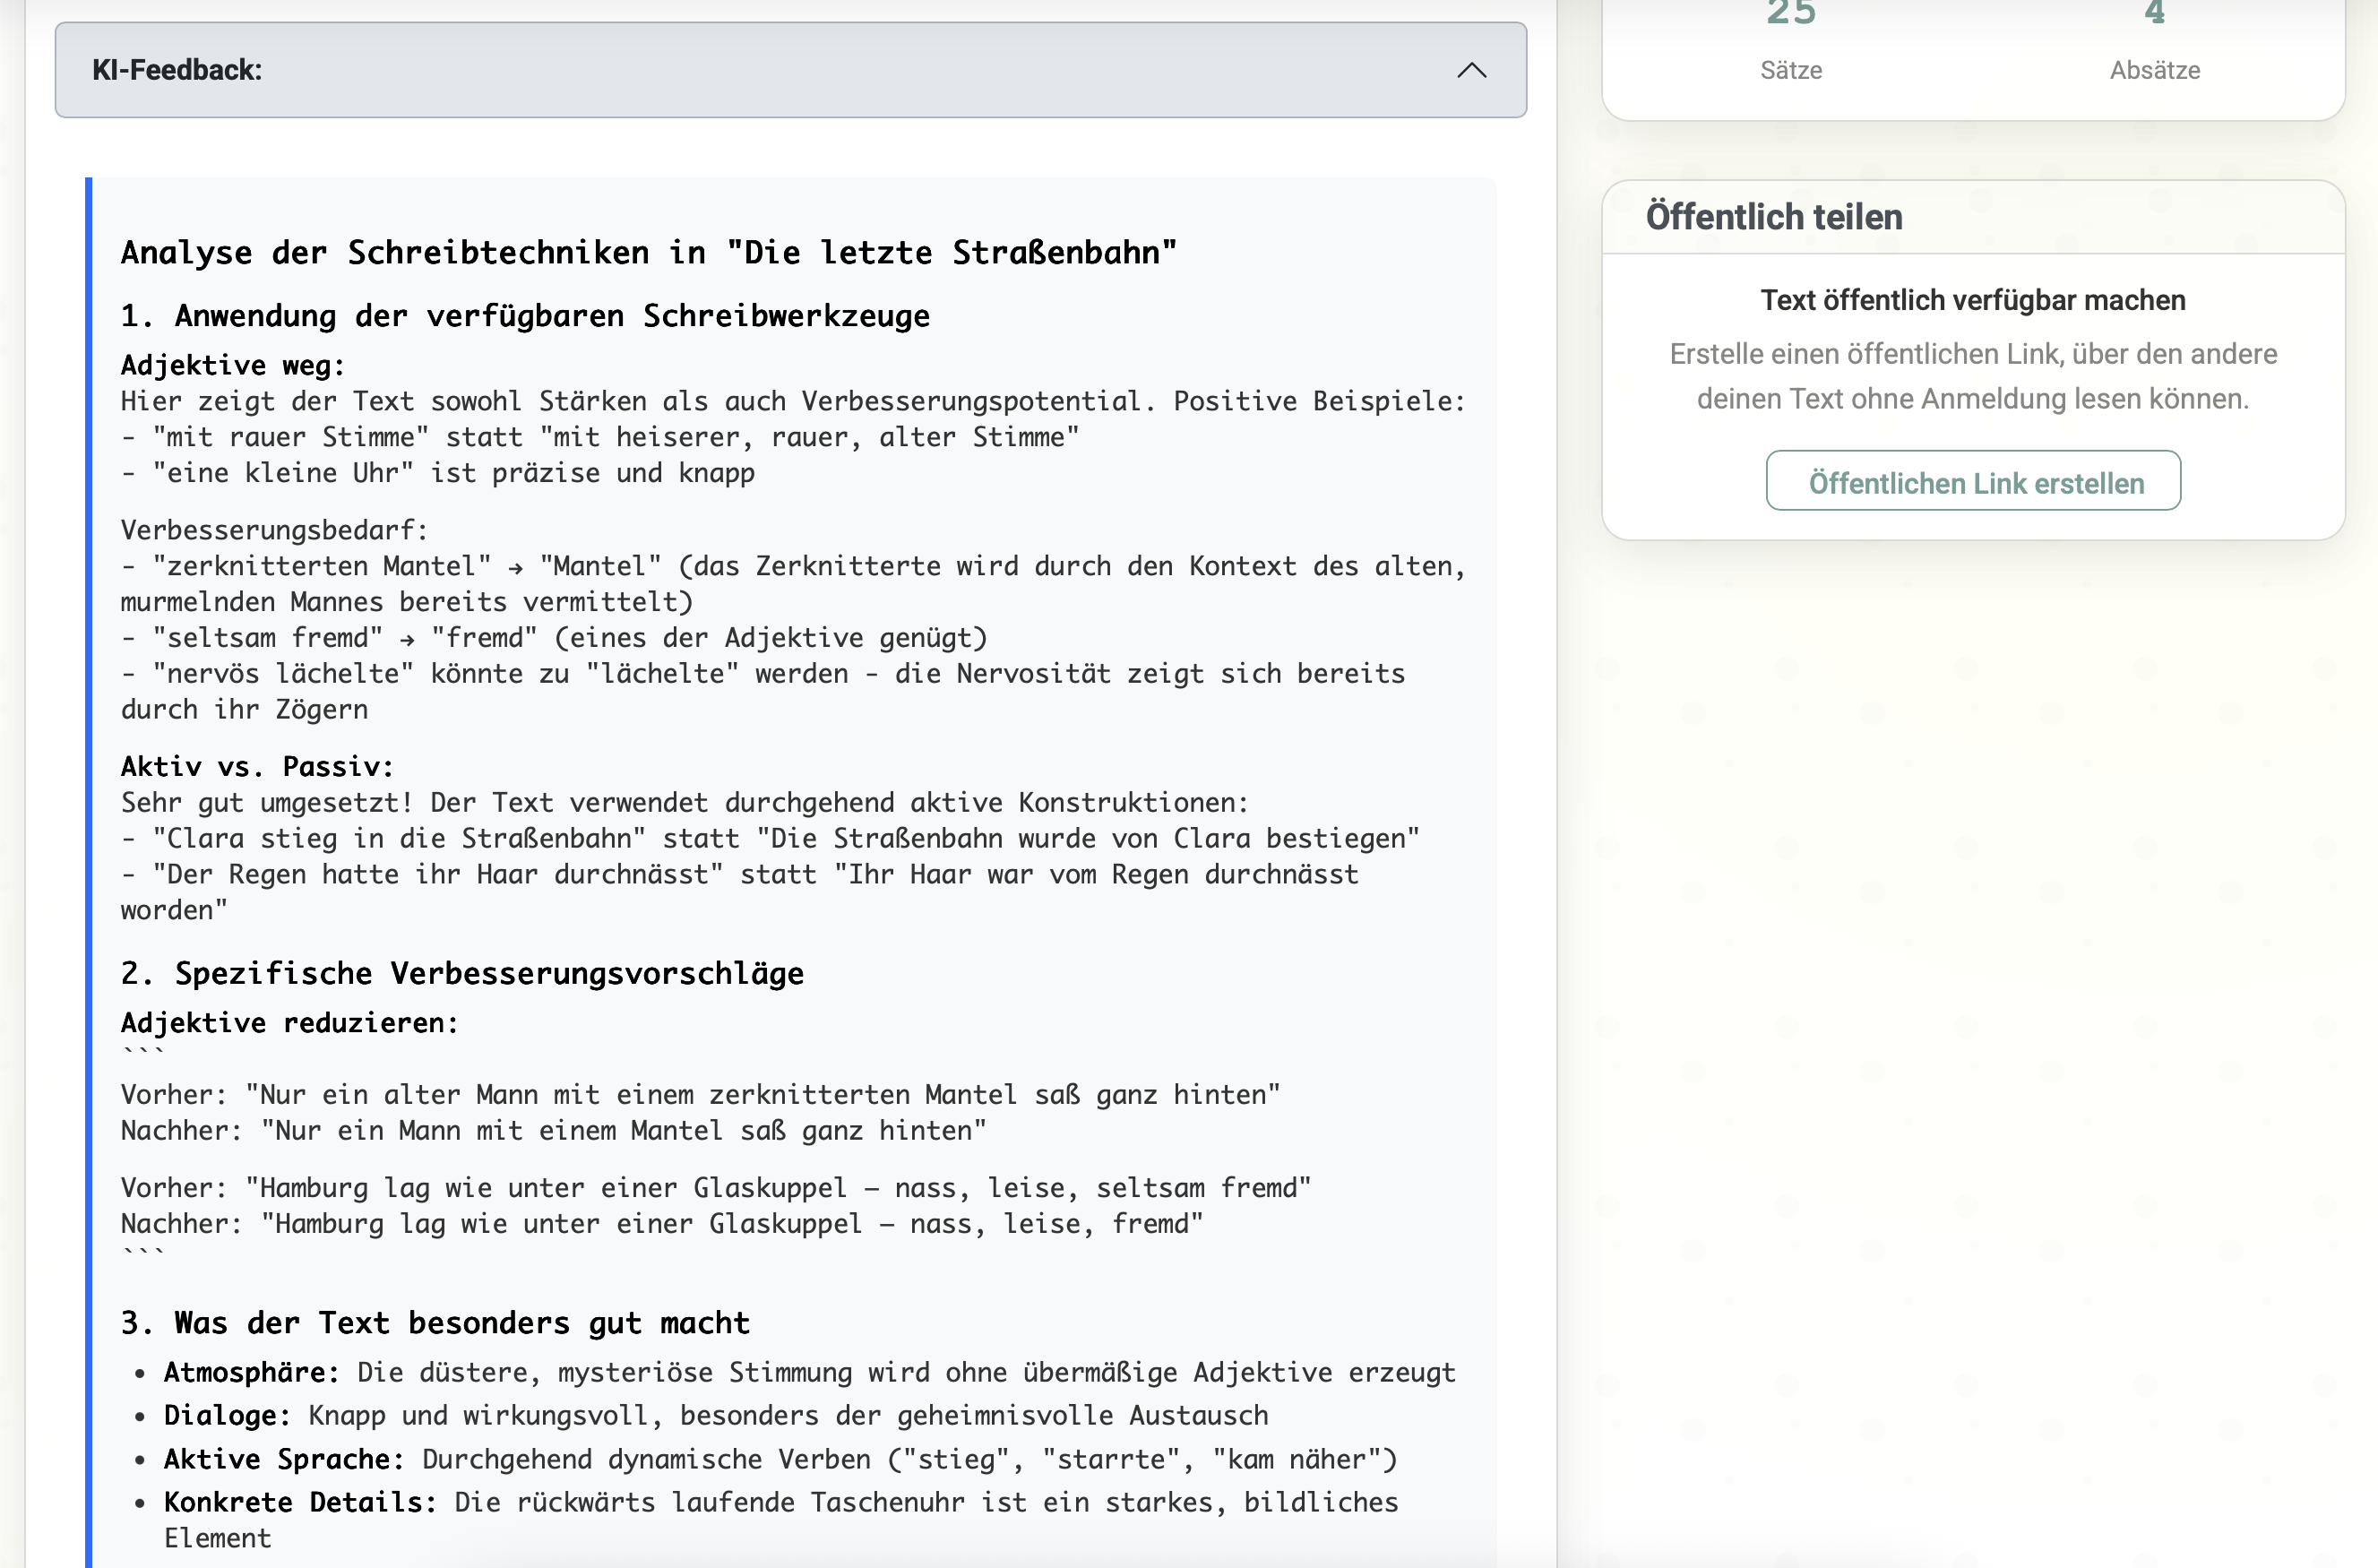Image resolution: width=2378 pixels, height=1568 pixels.
Task: Click the Sätze count label
Action: 1790,70
